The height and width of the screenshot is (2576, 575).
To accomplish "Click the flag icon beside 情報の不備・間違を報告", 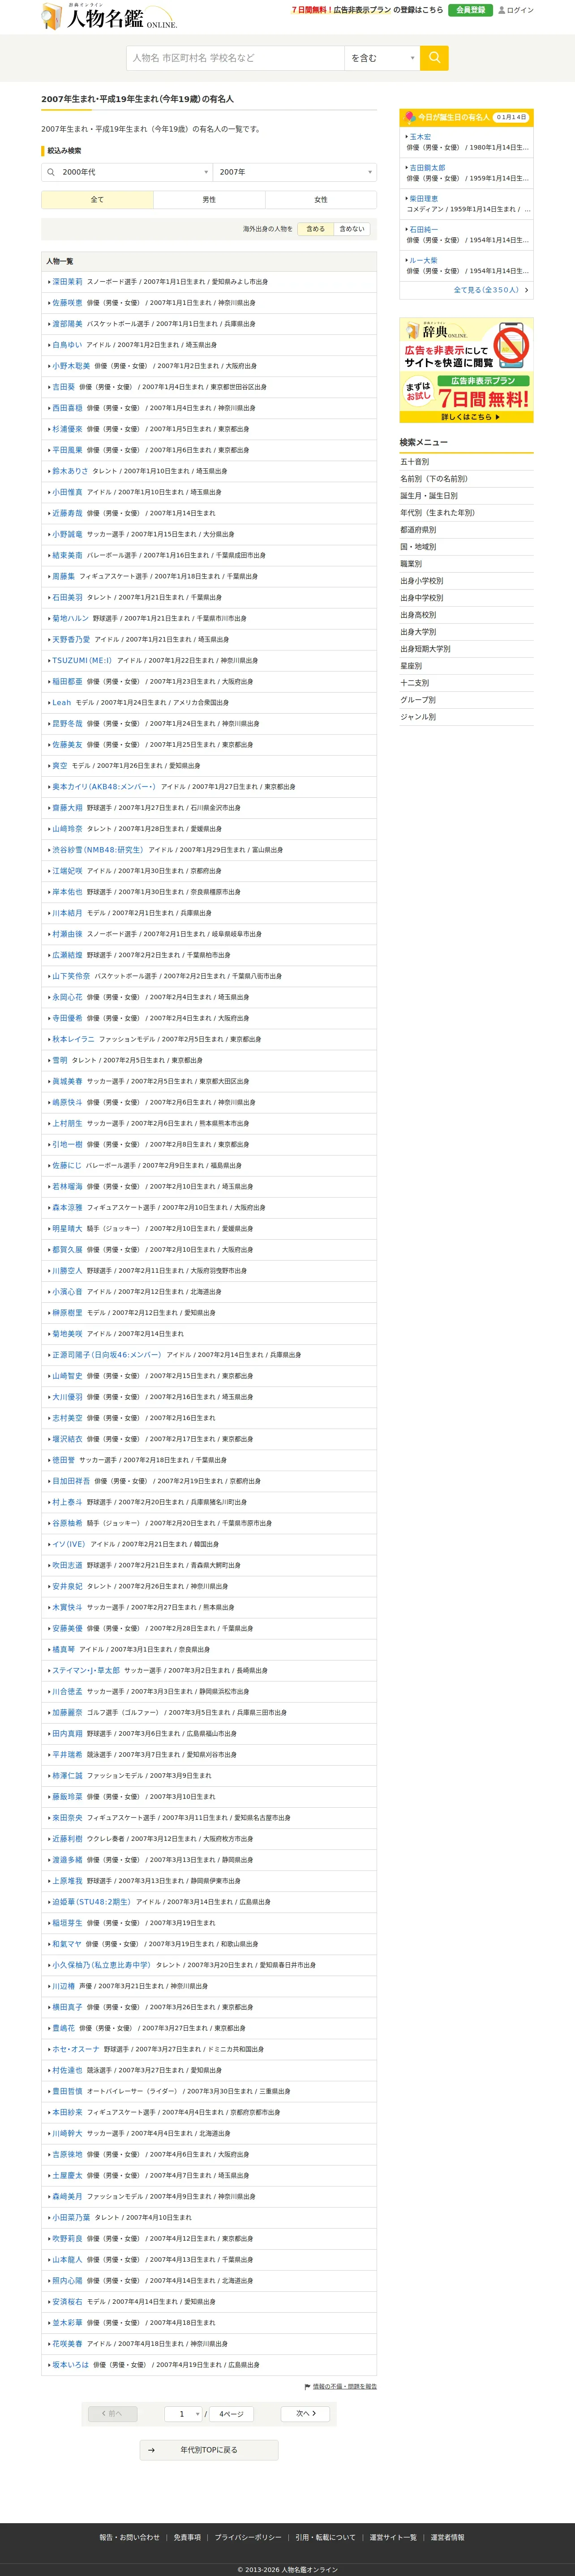I will tap(307, 2387).
